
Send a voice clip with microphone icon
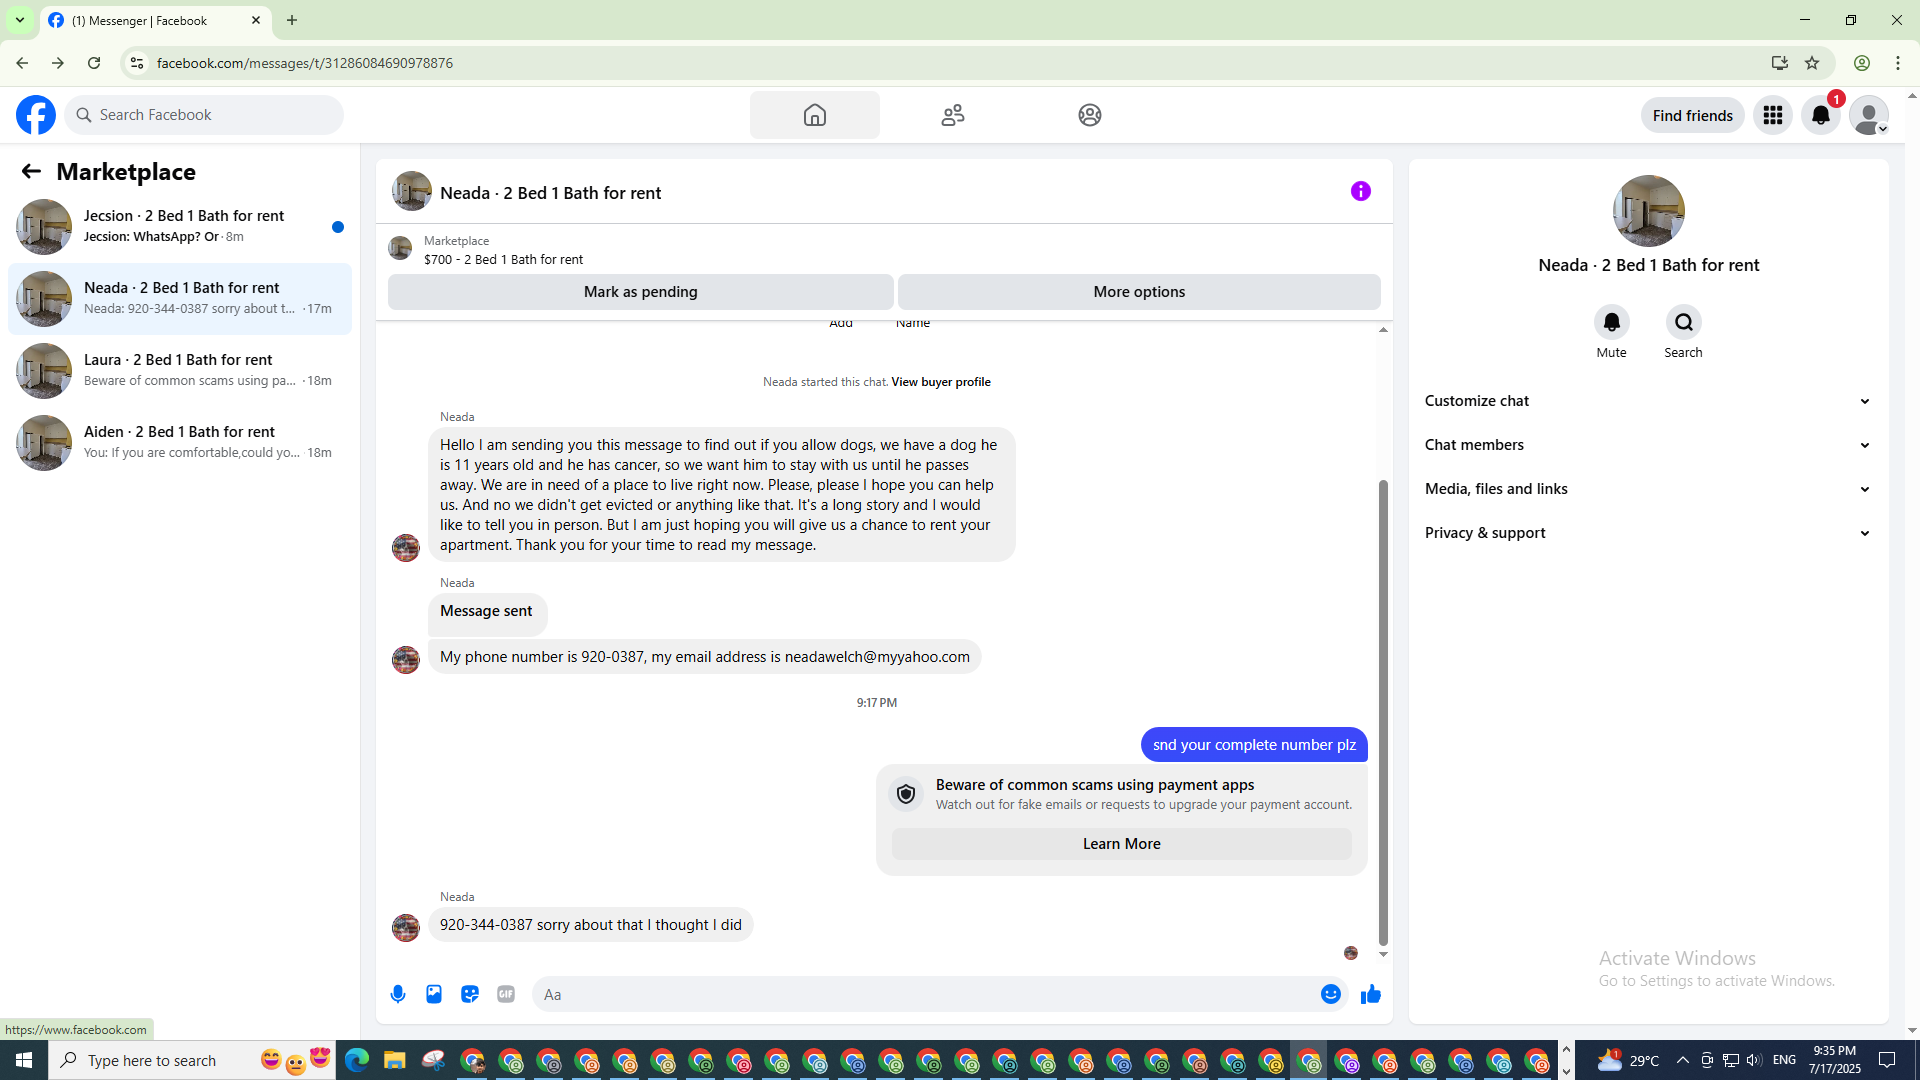[398, 994]
